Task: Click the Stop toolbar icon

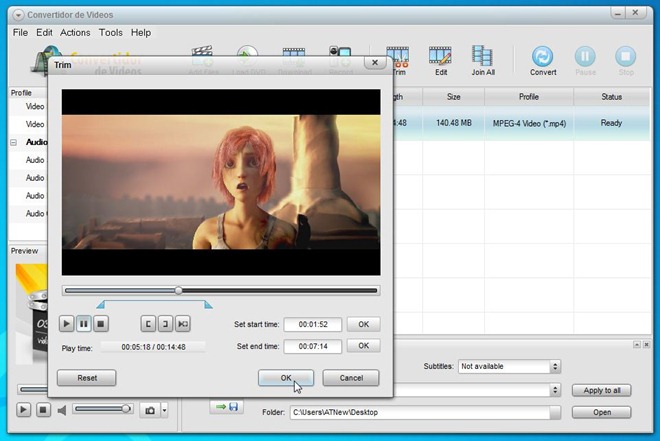Action: tap(625, 61)
